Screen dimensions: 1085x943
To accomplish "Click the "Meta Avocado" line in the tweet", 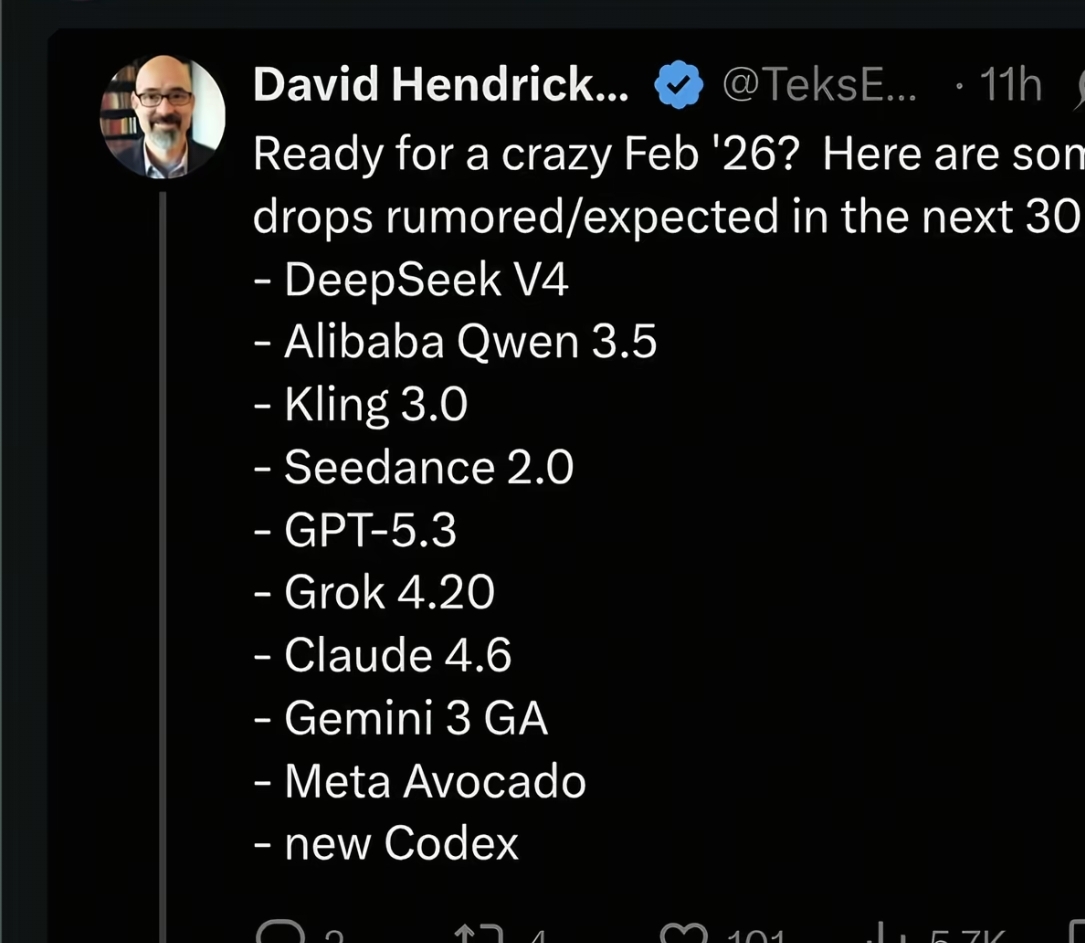I will click(435, 781).
